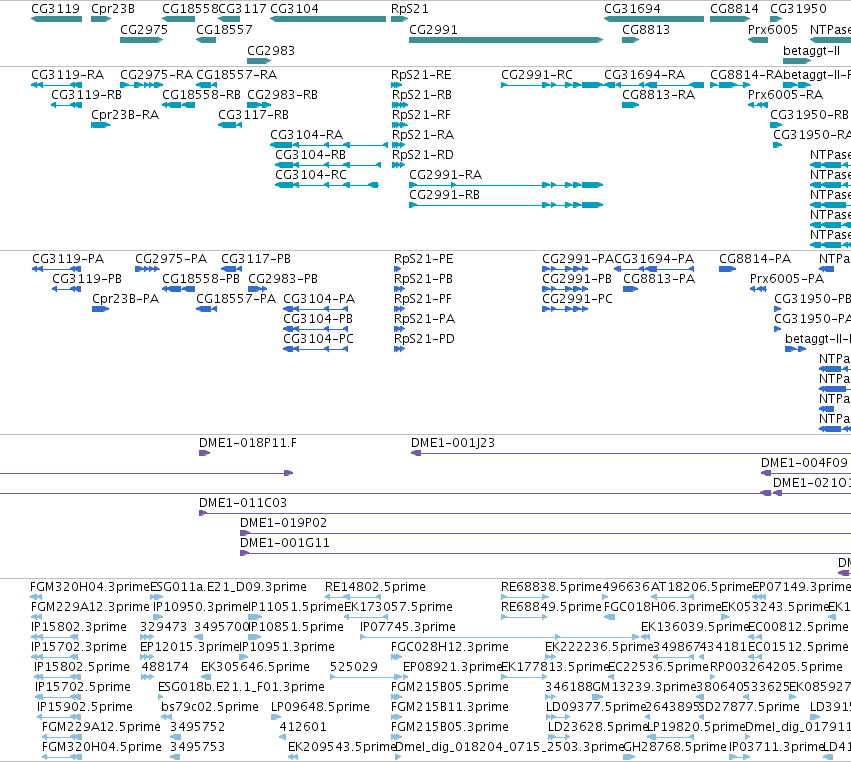Click the RE68838.5prime EST label
851x762 pixels.
551,587
